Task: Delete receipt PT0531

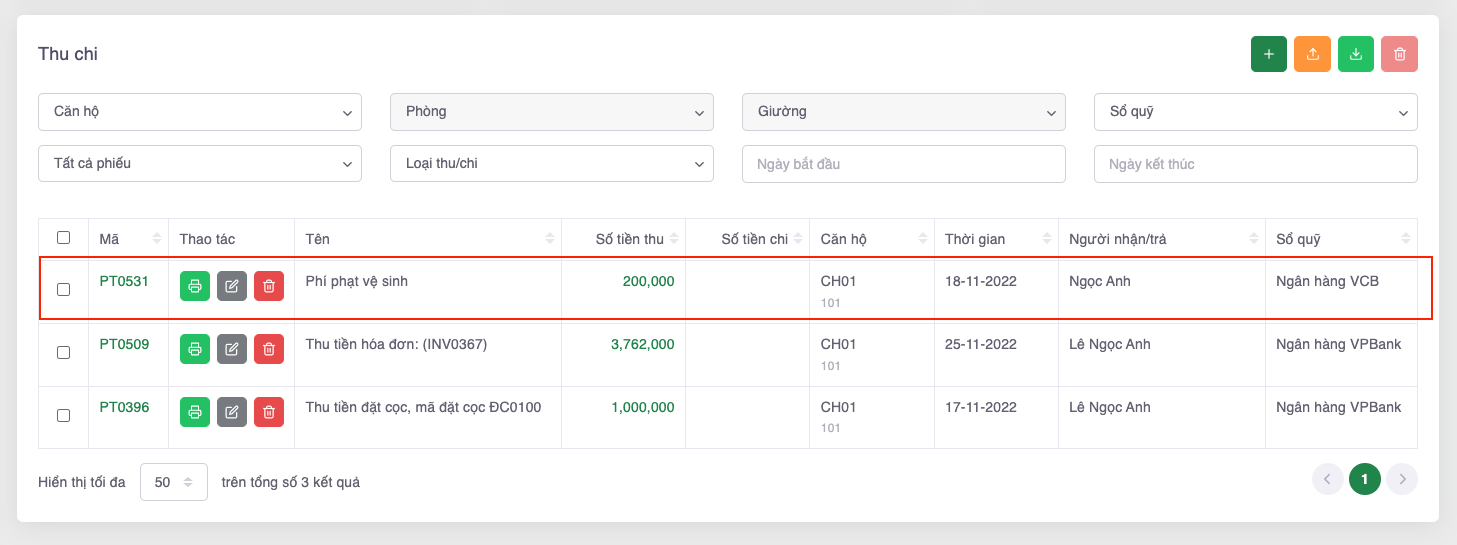Action: [x=268, y=286]
